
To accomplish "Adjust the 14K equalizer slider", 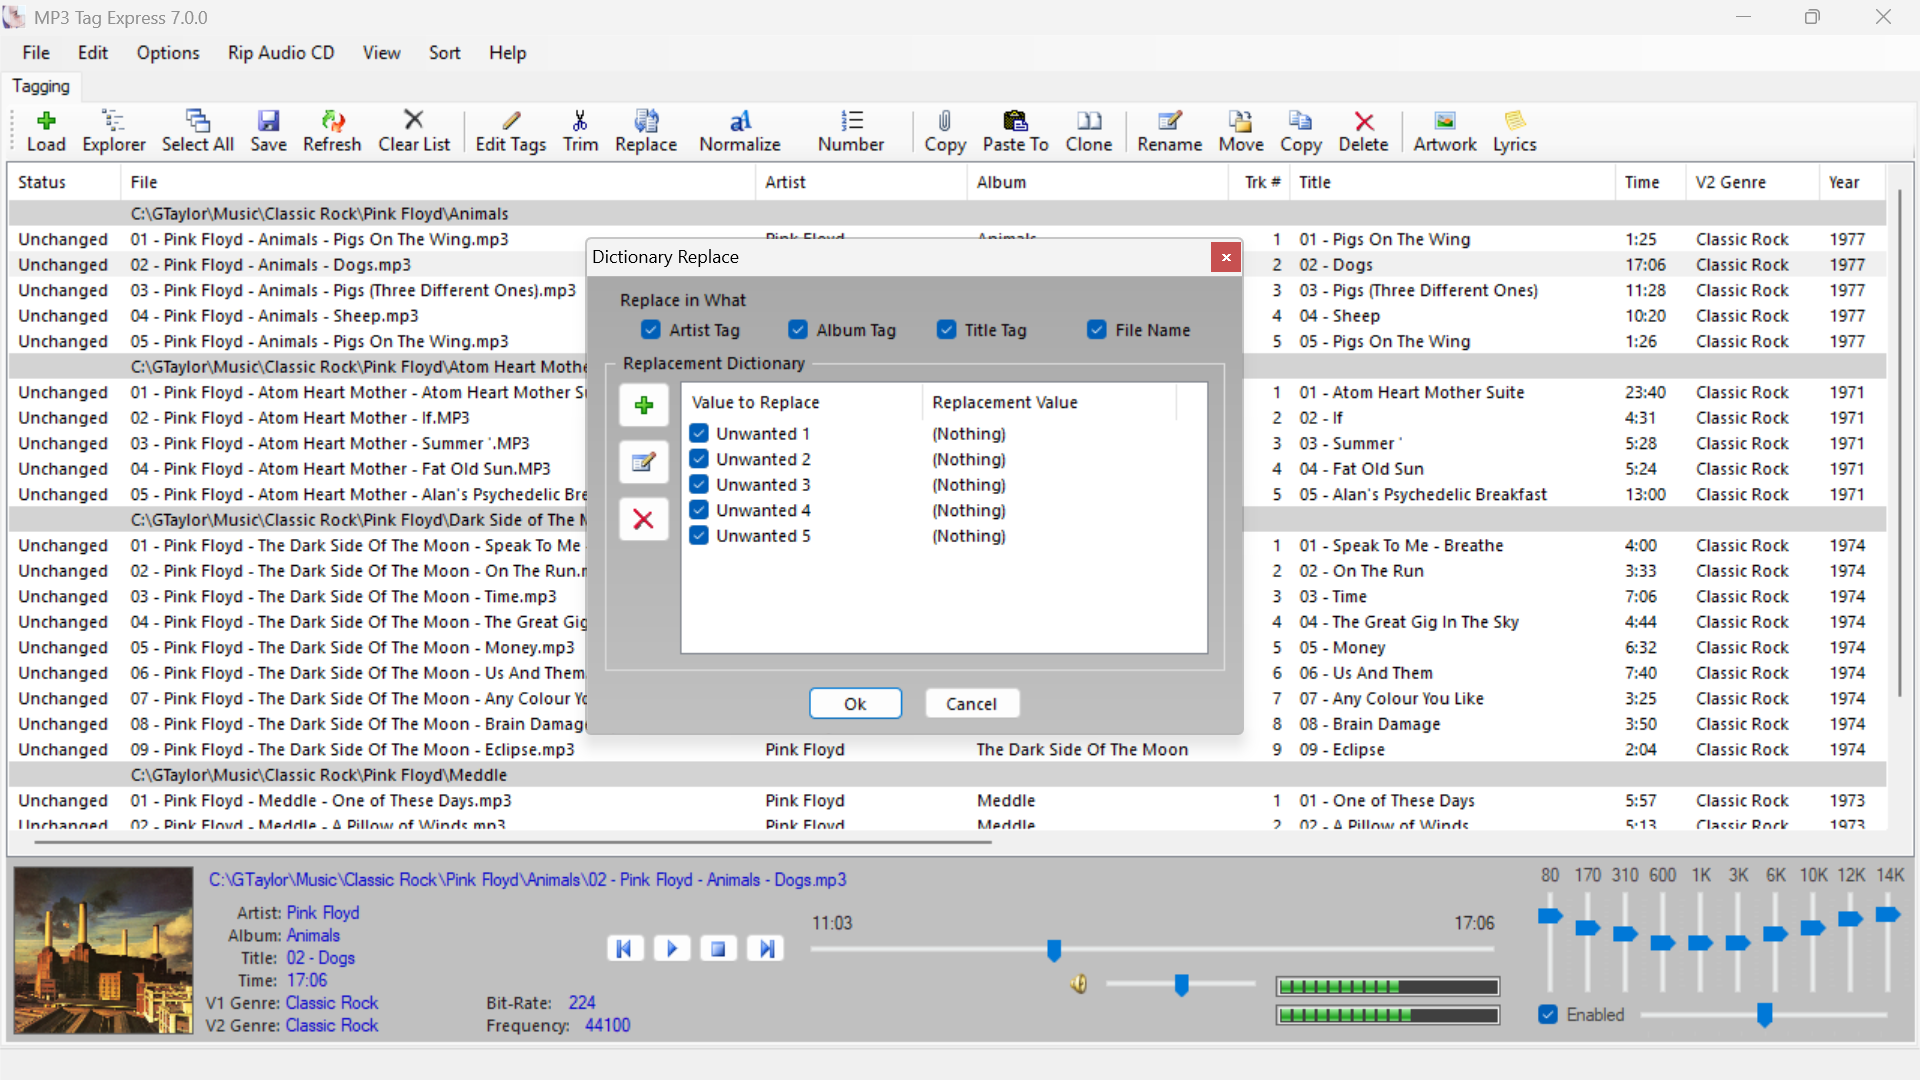I will click(1888, 914).
